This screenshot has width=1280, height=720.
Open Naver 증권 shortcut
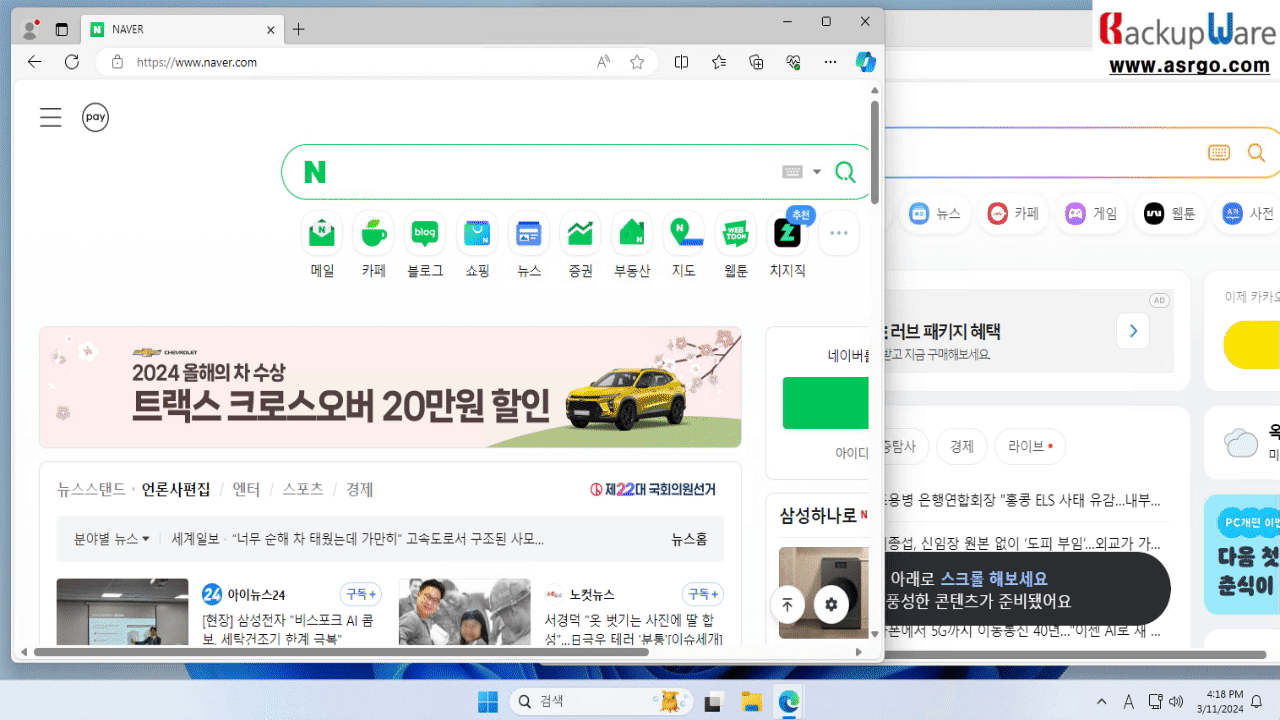[580, 245]
